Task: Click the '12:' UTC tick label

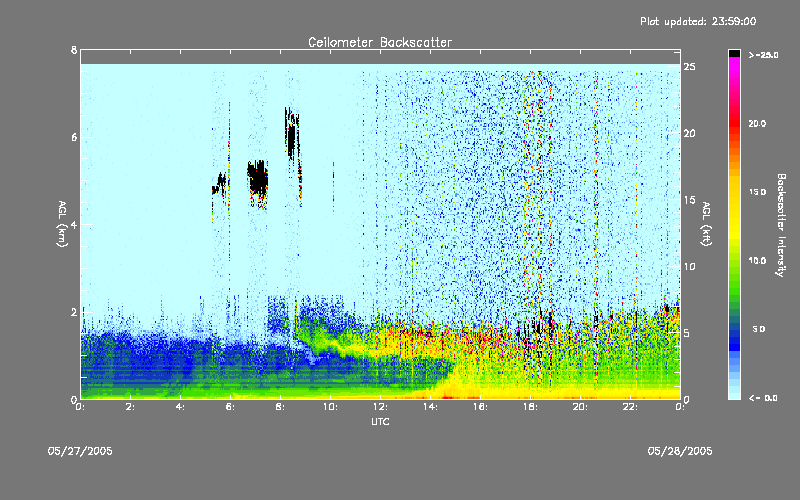Action: 381,407
